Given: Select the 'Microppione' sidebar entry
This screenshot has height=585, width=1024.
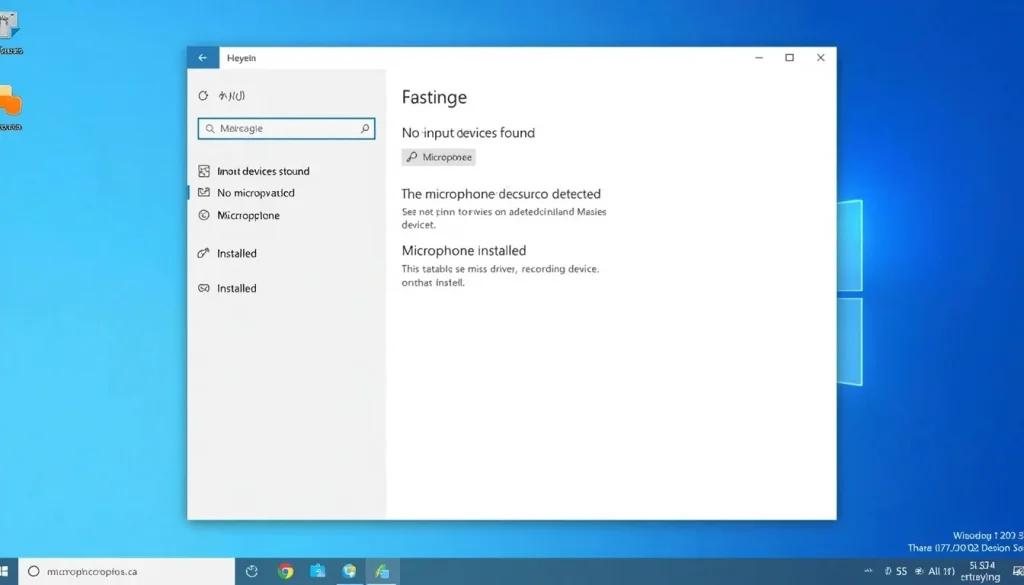Looking at the screenshot, I should click(248, 215).
